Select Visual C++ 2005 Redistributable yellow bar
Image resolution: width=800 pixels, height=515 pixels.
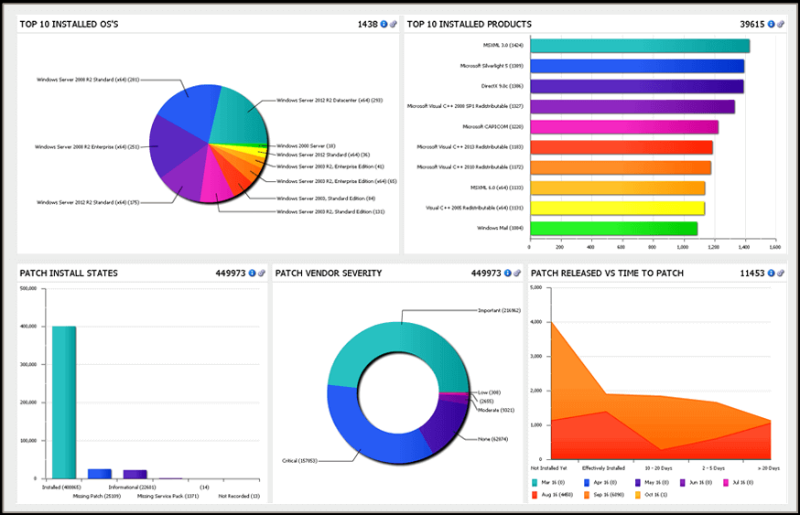pyautogui.click(x=617, y=208)
